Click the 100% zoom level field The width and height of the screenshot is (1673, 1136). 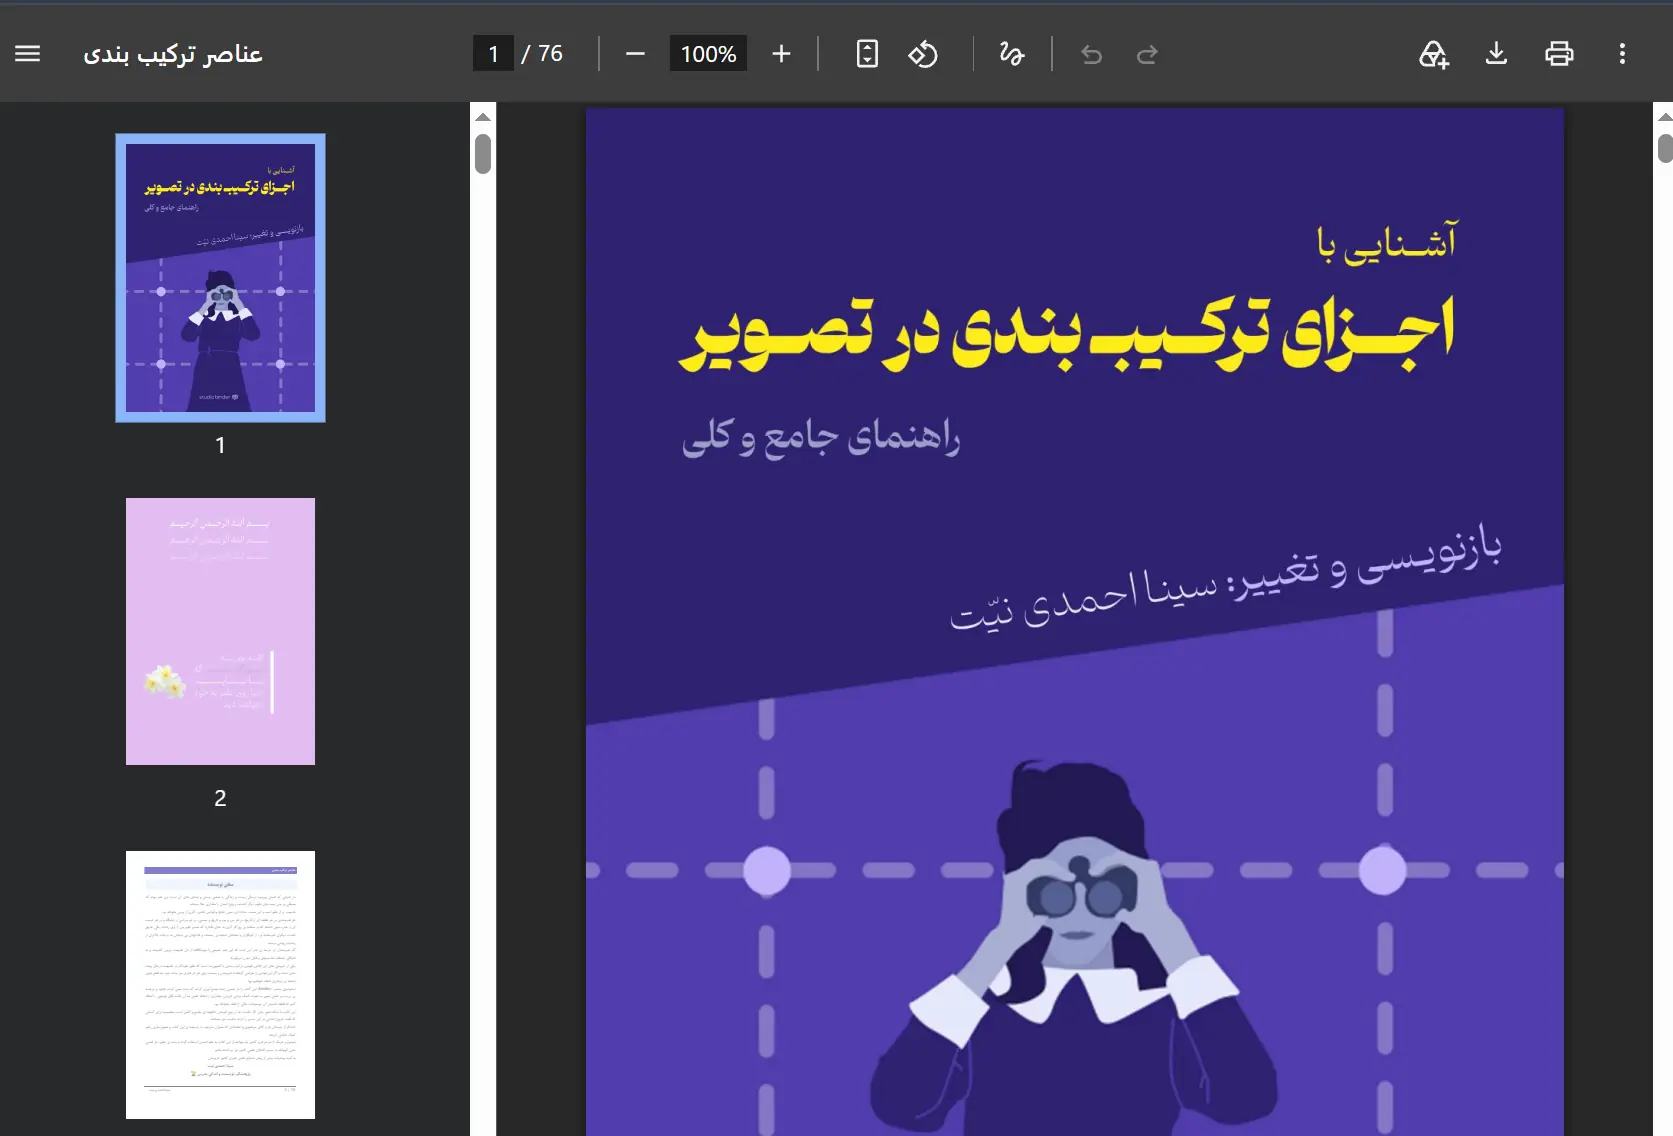coord(708,54)
